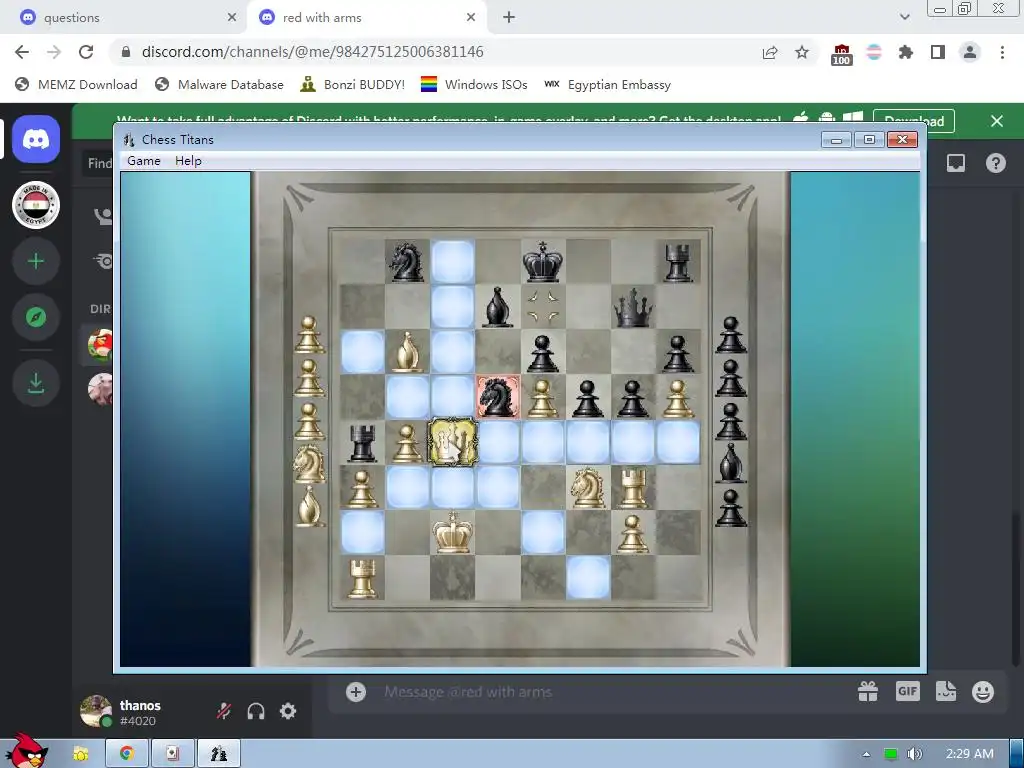This screenshot has height=768, width=1024.
Task: Share this page icon in address bar
Action: click(770, 52)
